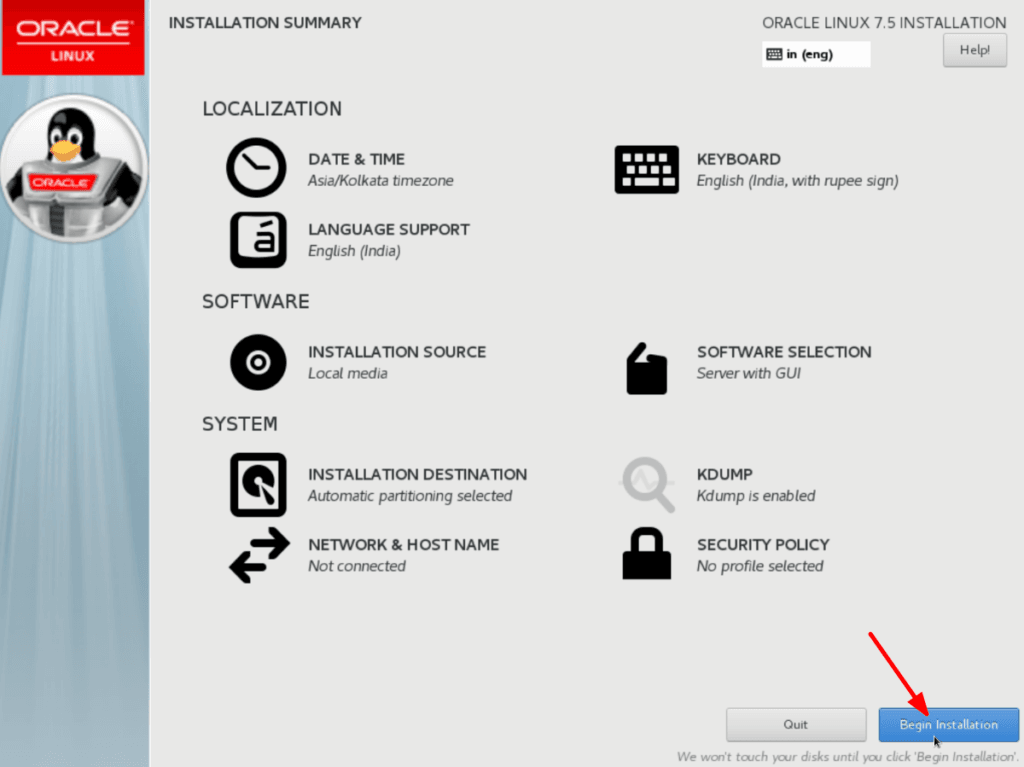Open INSTALLATION SOURCE label
Image resolution: width=1024 pixels, height=767 pixels.
(397, 352)
